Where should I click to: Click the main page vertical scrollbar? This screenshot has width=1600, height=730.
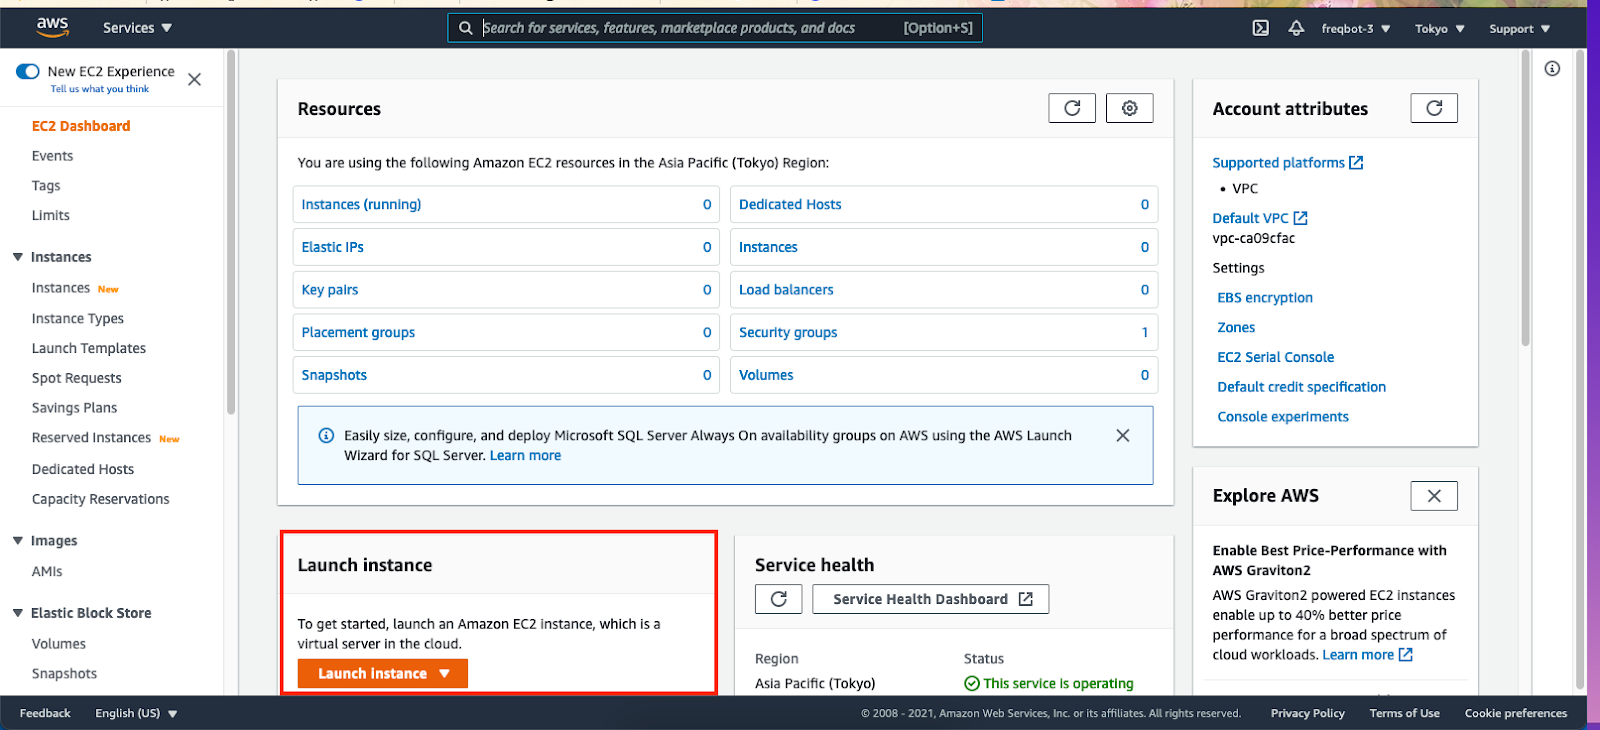[x=1525, y=200]
